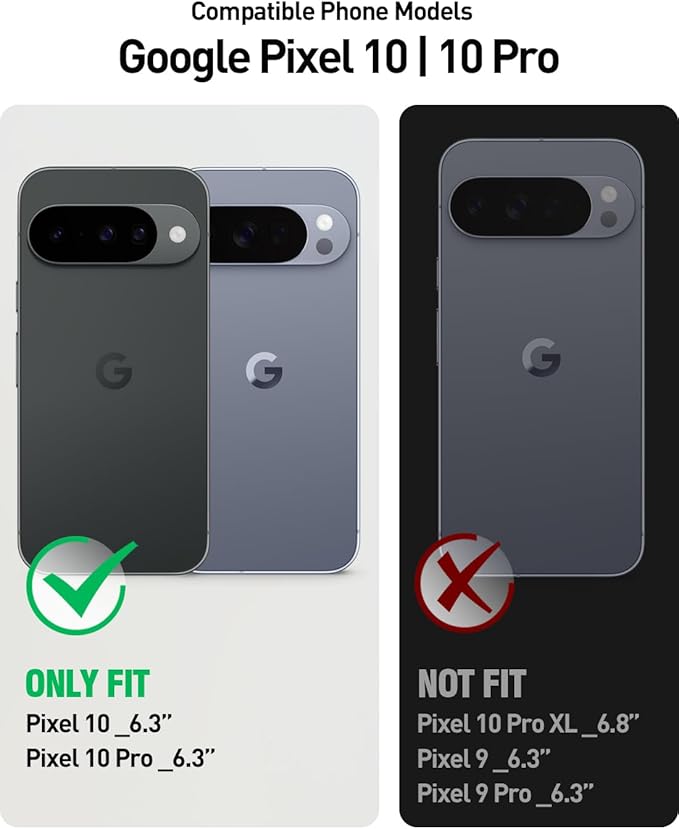
Task: Click the Pixel 9 _6.3" text
Action: [x=483, y=758]
